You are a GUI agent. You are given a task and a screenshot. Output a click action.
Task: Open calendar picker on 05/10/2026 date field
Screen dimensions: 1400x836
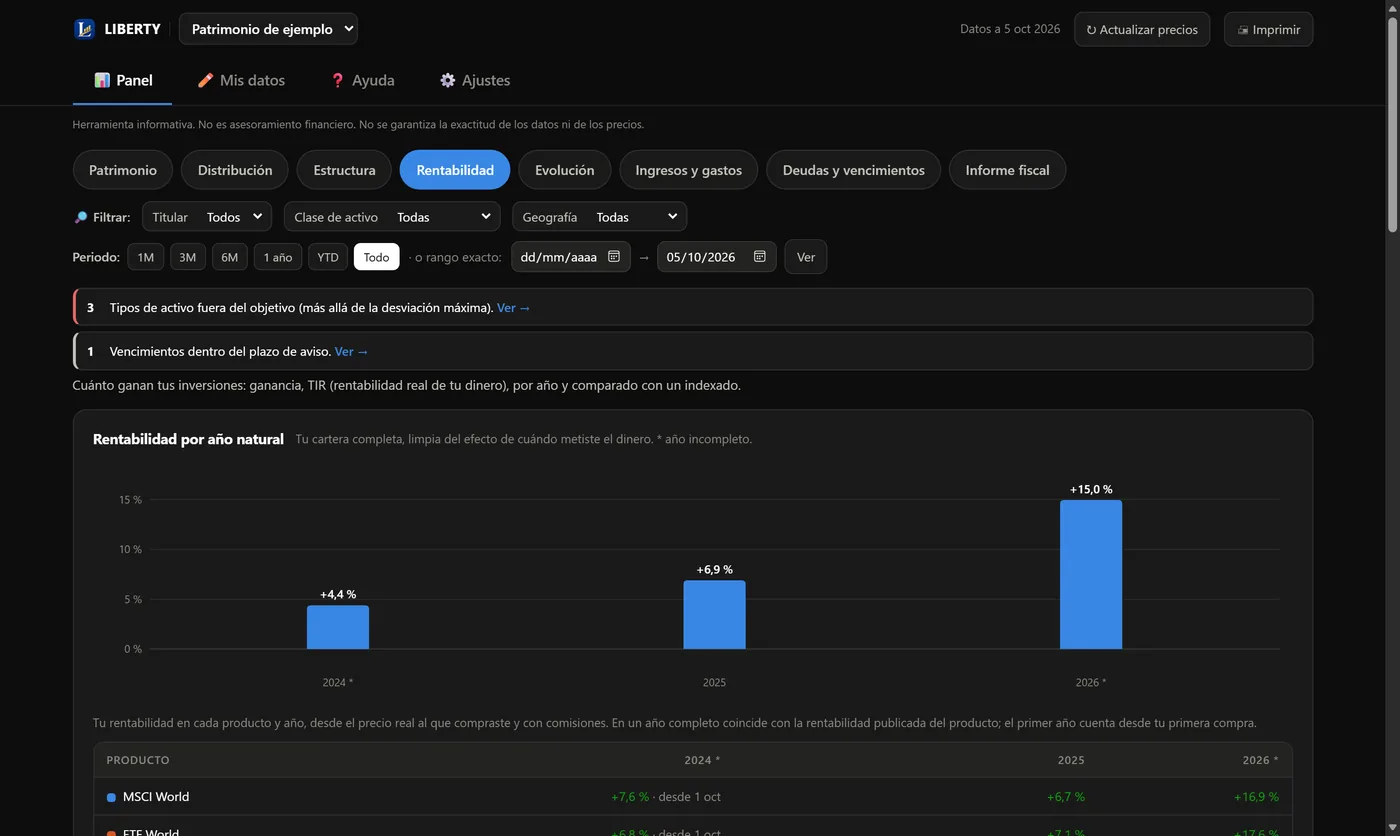point(759,257)
